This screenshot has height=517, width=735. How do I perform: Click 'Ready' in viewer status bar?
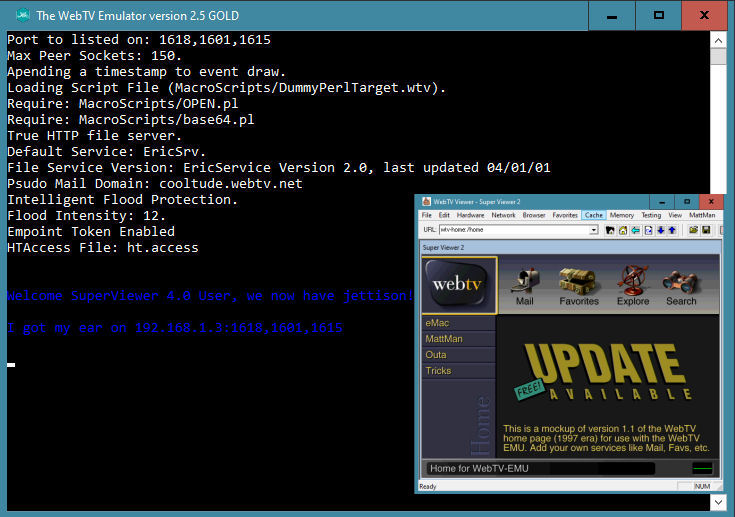tap(428, 487)
